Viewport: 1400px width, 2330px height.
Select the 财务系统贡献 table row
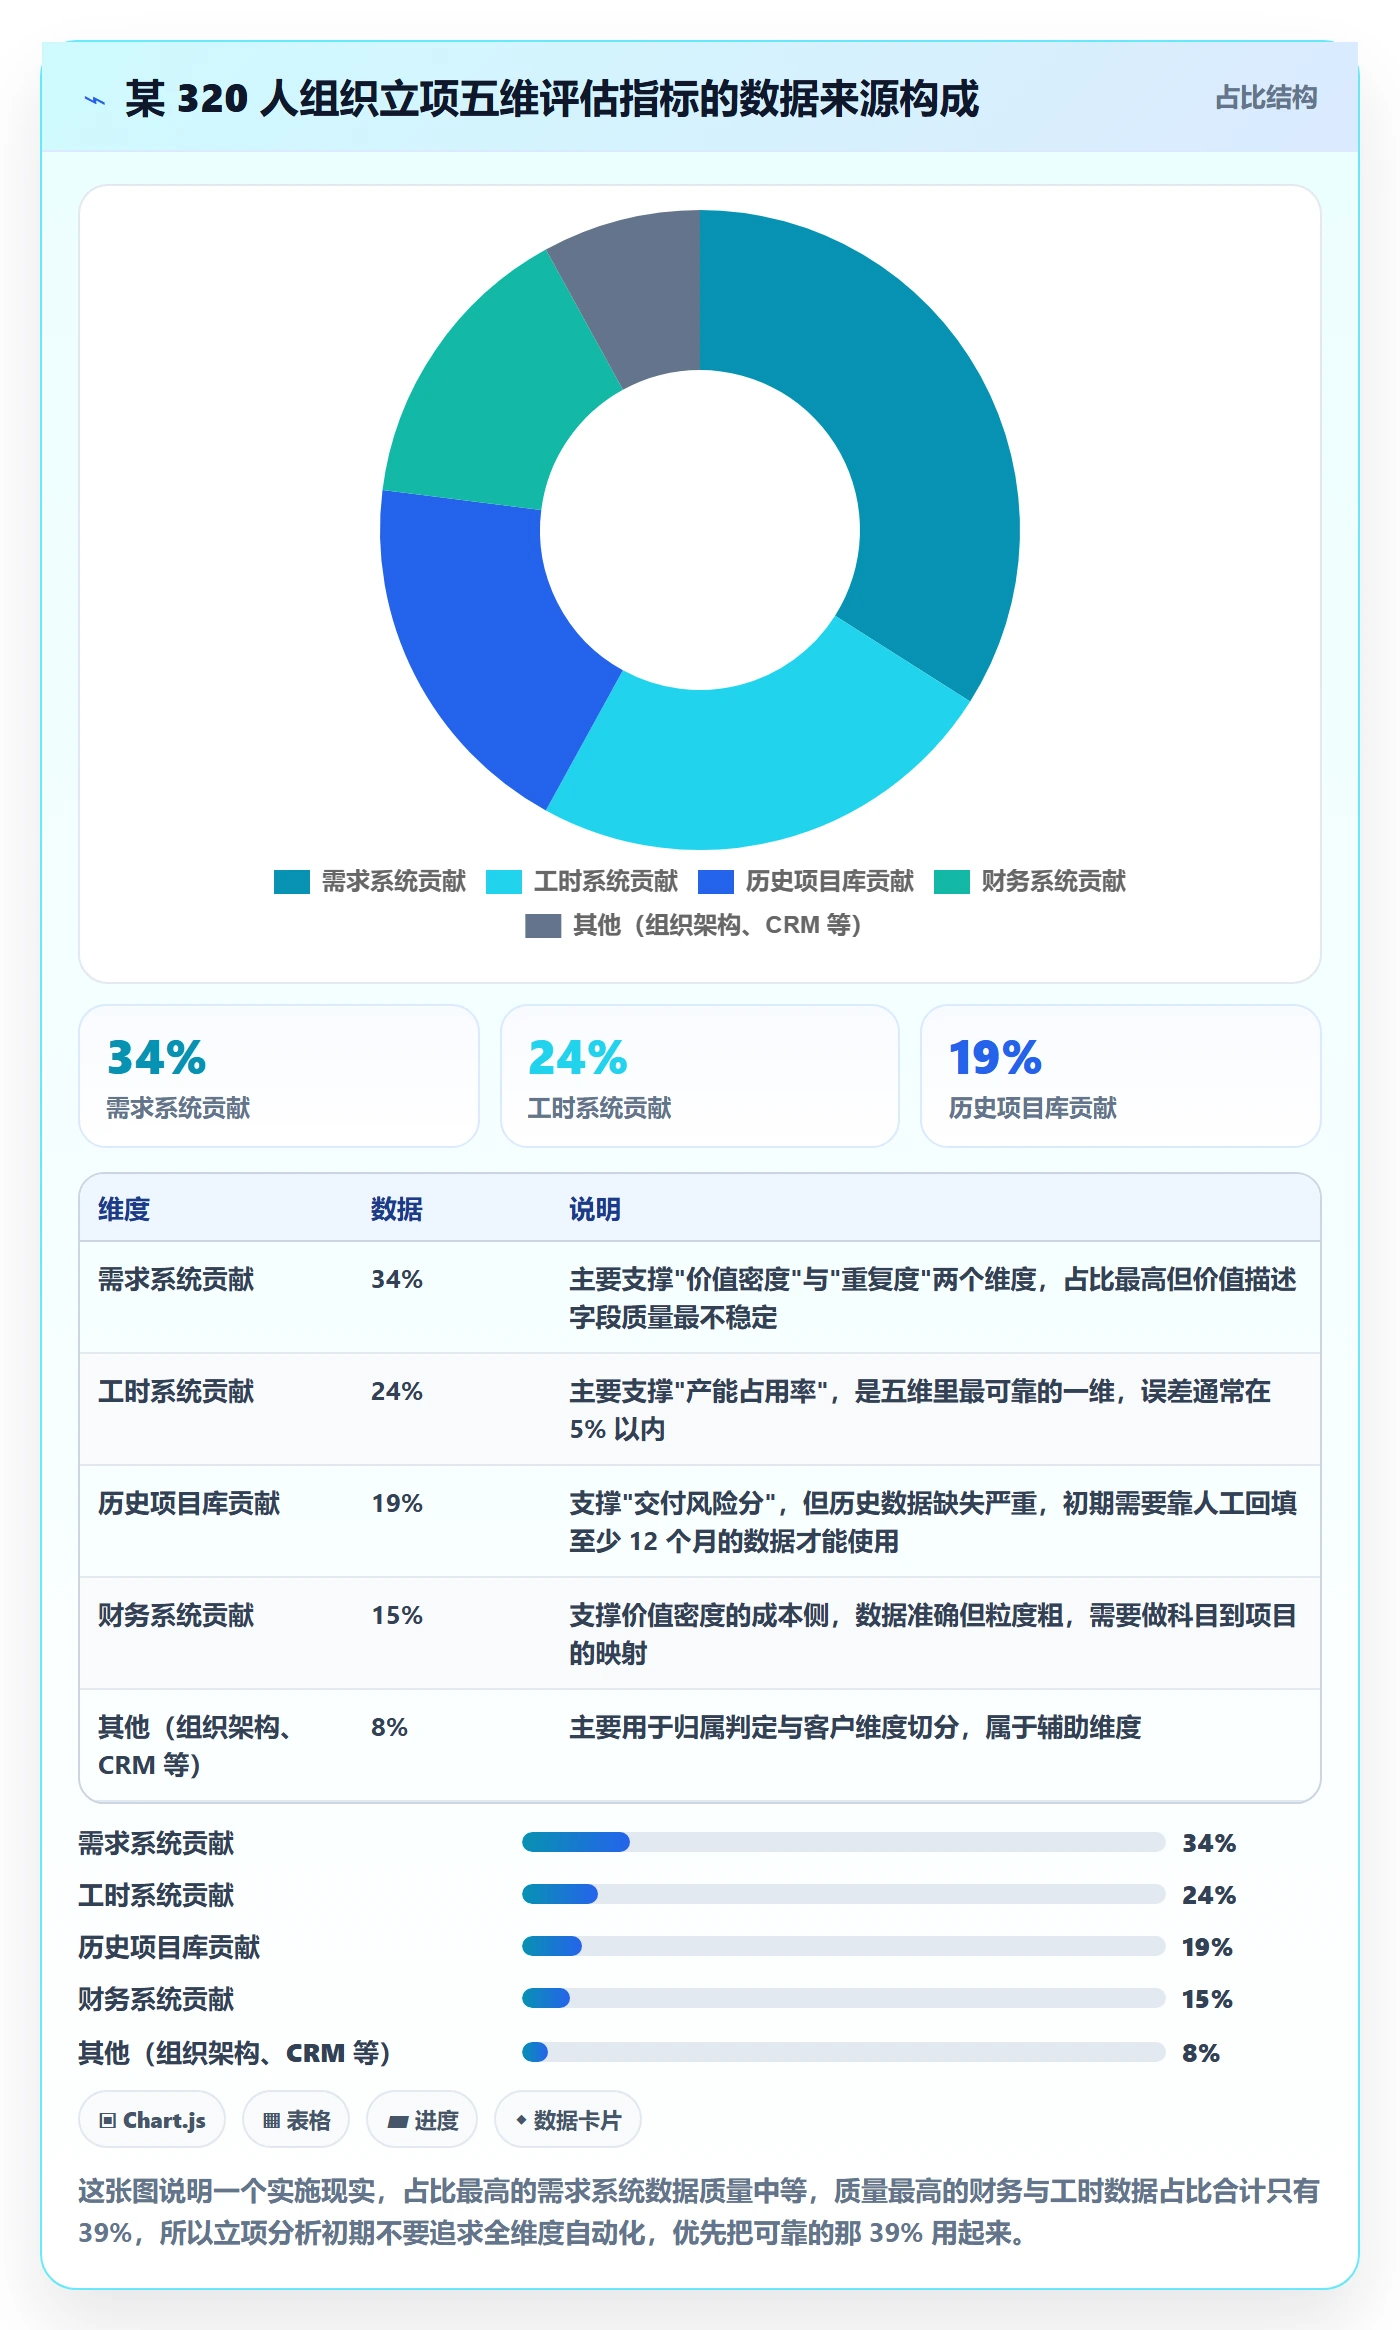(700, 1633)
